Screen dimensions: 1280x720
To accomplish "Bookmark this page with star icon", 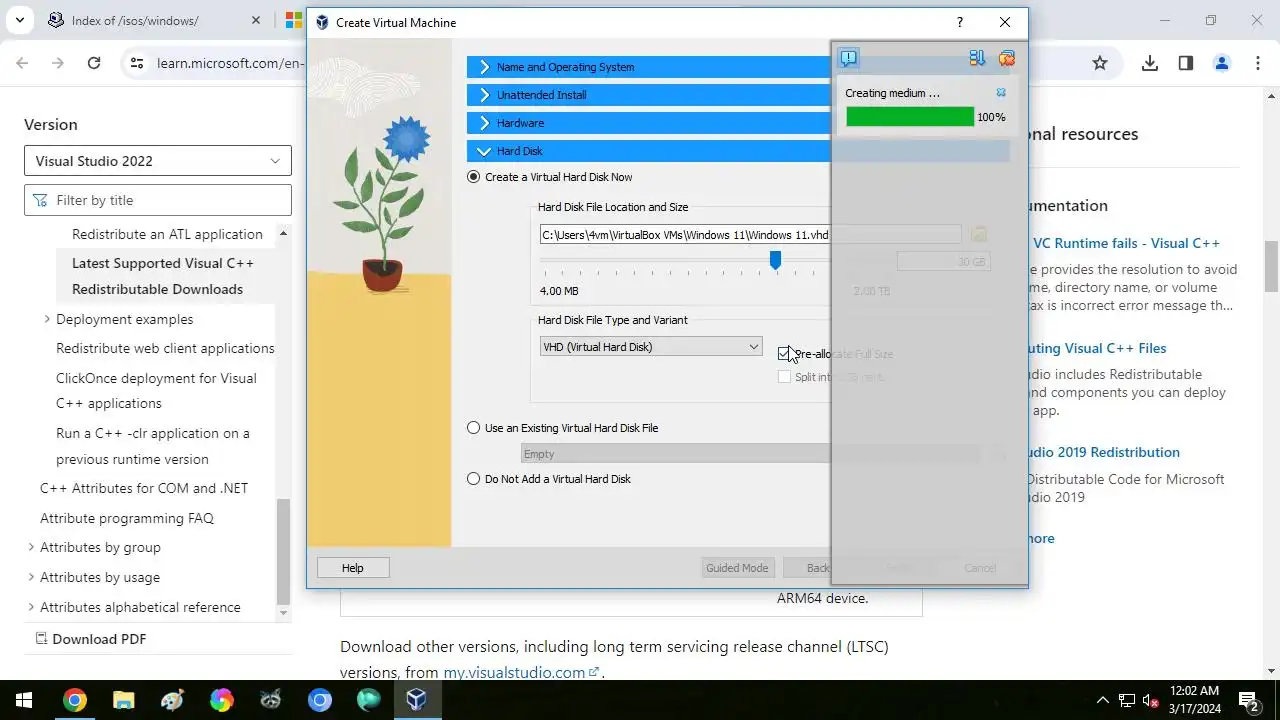I will coord(1100,63).
